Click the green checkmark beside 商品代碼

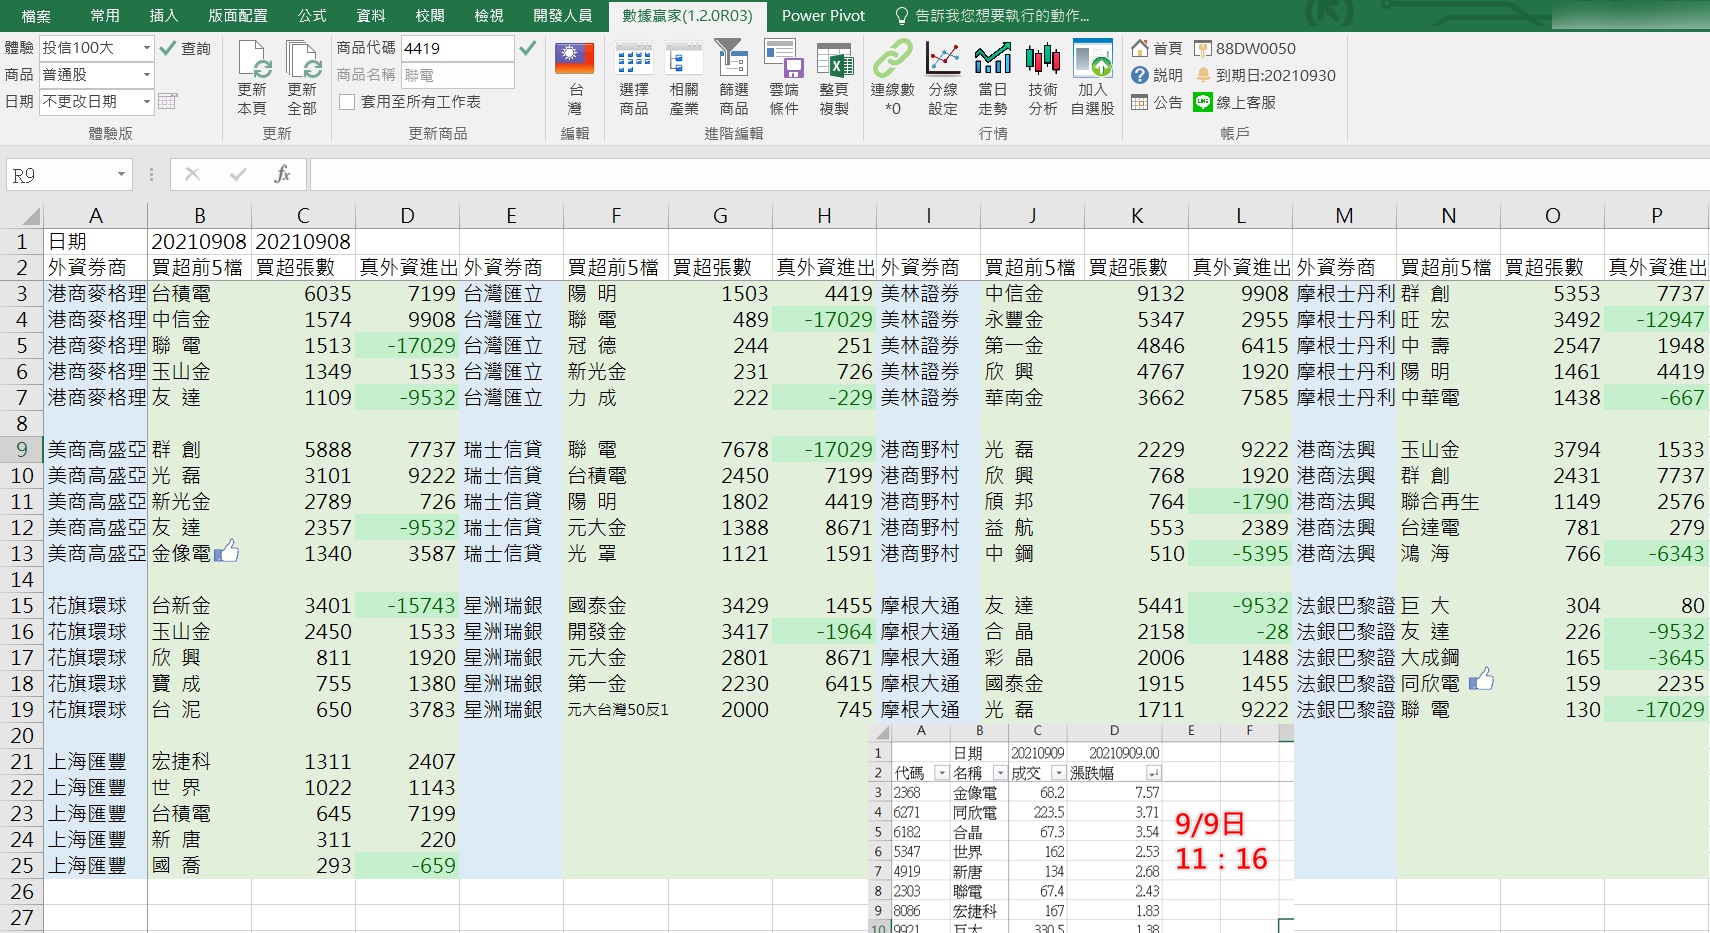pos(528,47)
